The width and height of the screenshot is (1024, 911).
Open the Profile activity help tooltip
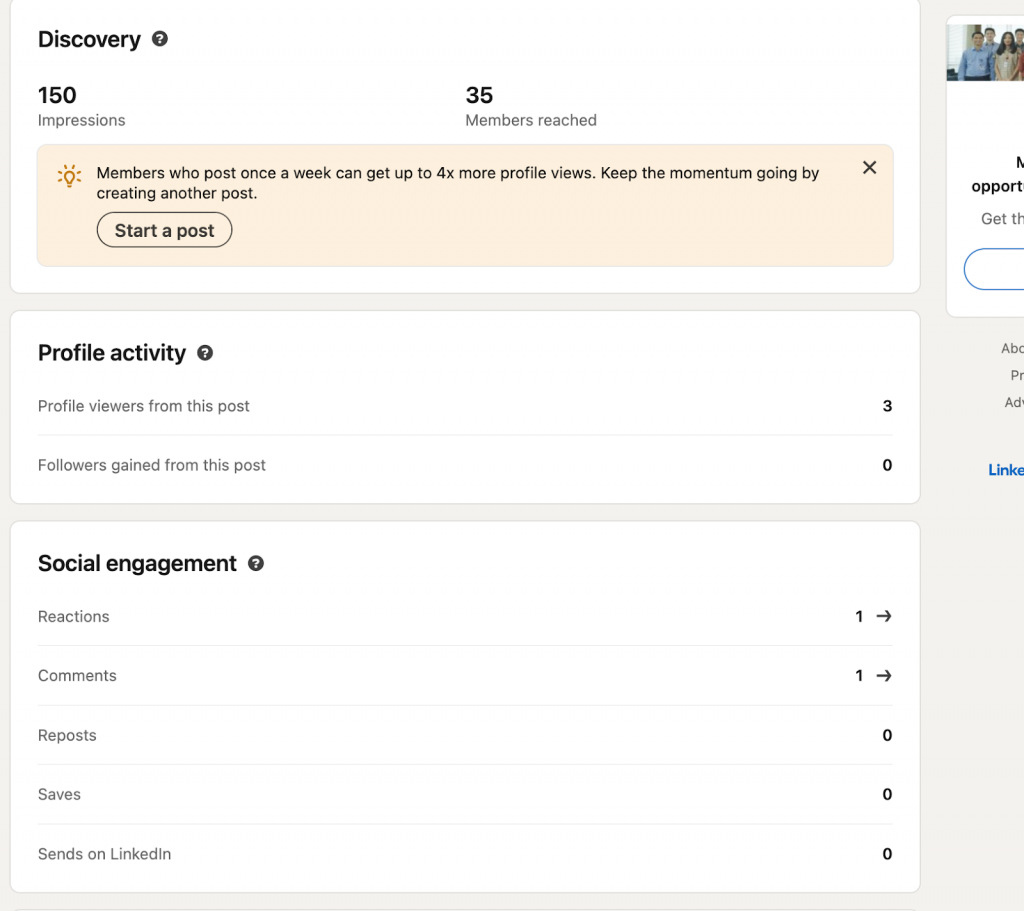point(205,353)
